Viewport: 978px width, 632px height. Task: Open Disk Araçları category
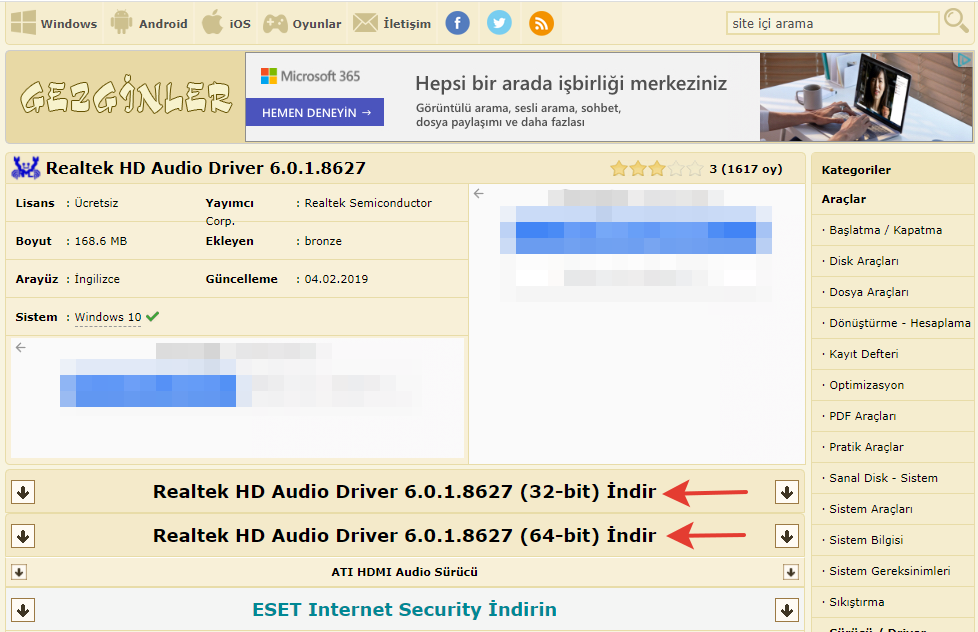864,261
